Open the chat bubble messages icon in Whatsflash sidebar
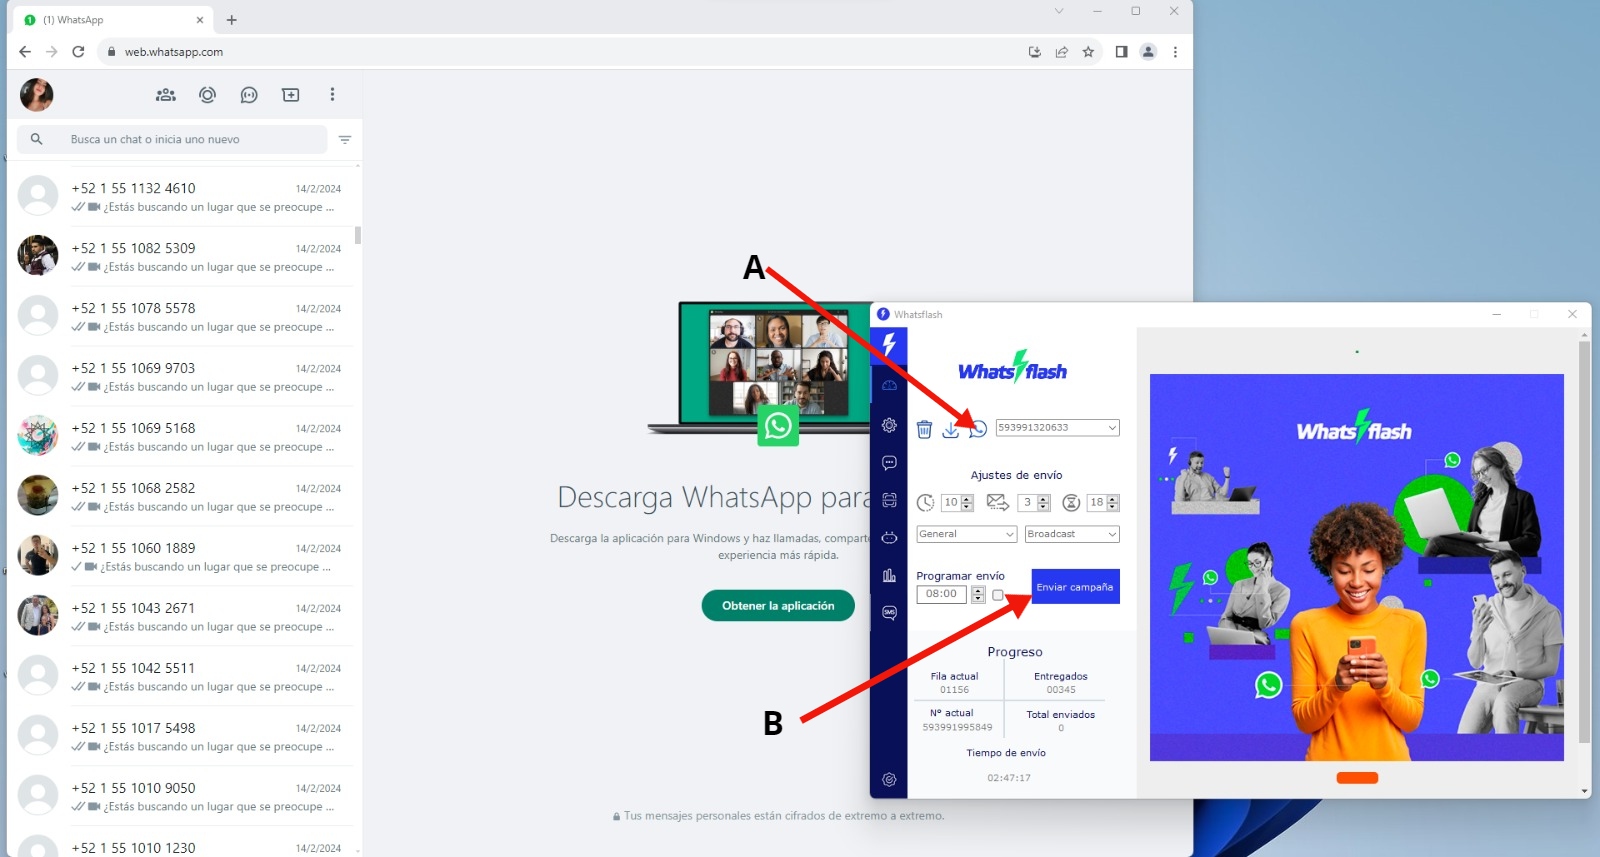Viewport: 1600px width, 857px height. pyautogui.click(x=889, y=463)
